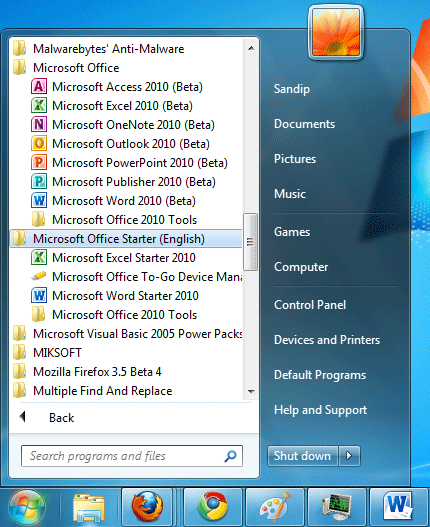The height and width of the screenshot is (527, 430).
Task: Expand Microsoft Office 2010 Tools under Starter
Action: tap(124, 315)
